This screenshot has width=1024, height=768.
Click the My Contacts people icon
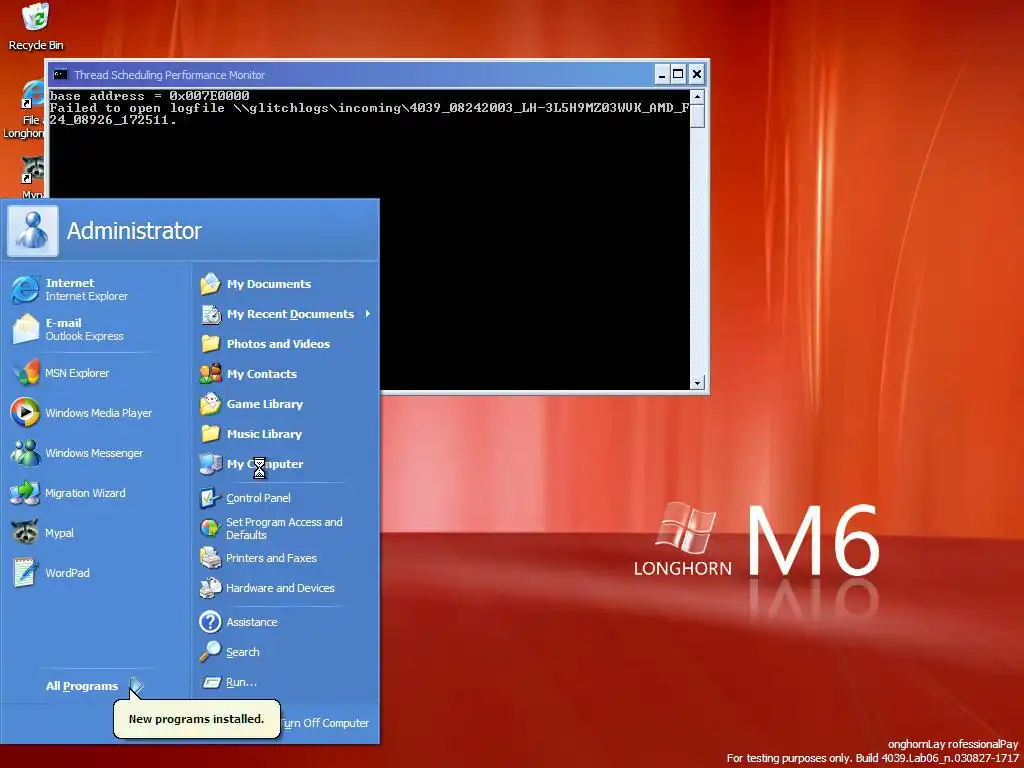click(x=210, y=374)
